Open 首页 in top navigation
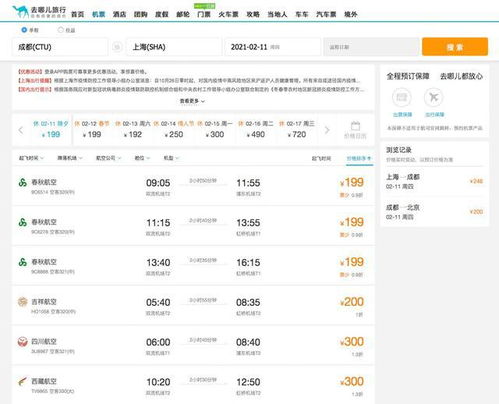Screen dimensions: 499x404 pyautogui.click(x=78, y=14)
